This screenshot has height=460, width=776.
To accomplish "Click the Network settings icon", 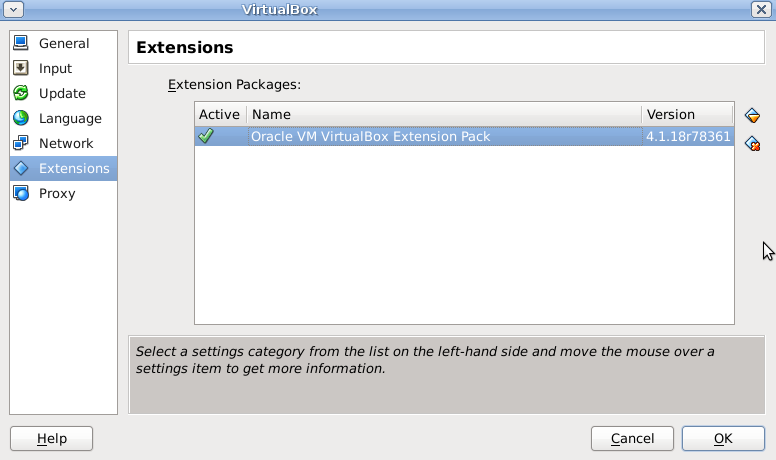I will tap(21, 143).
